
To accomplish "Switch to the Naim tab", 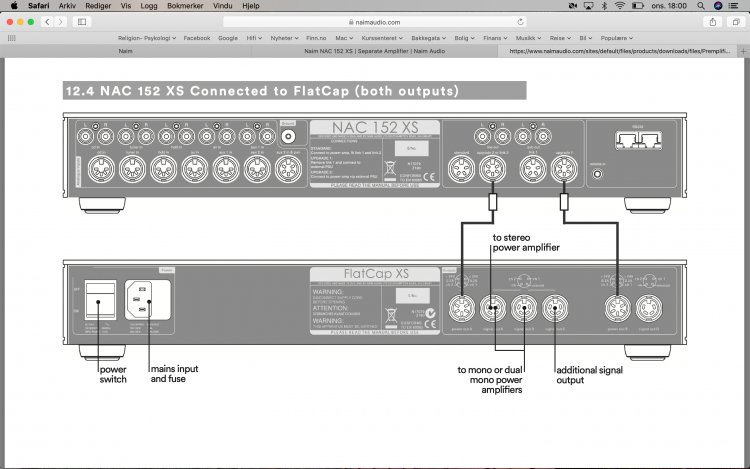I will click(125, 51).
